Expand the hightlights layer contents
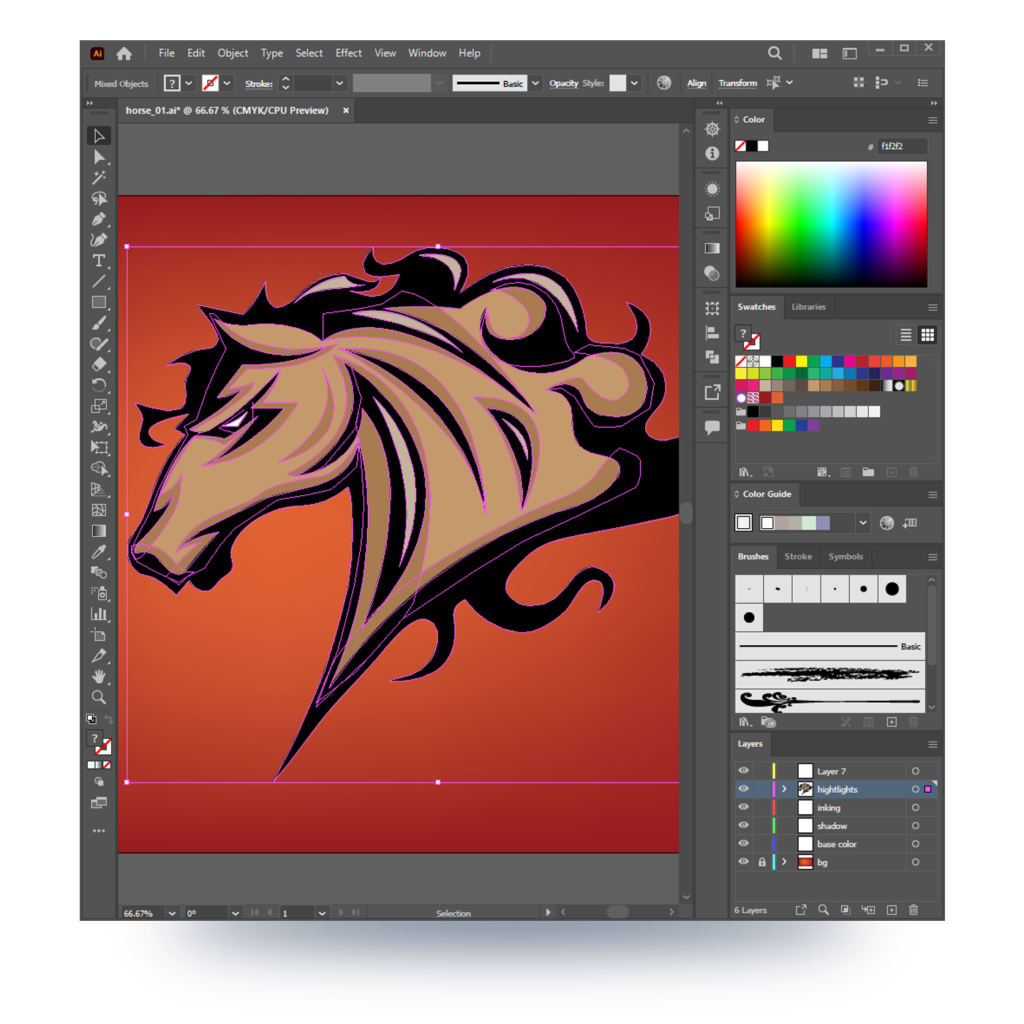Screen dimensions: 1024x1024 784,789
